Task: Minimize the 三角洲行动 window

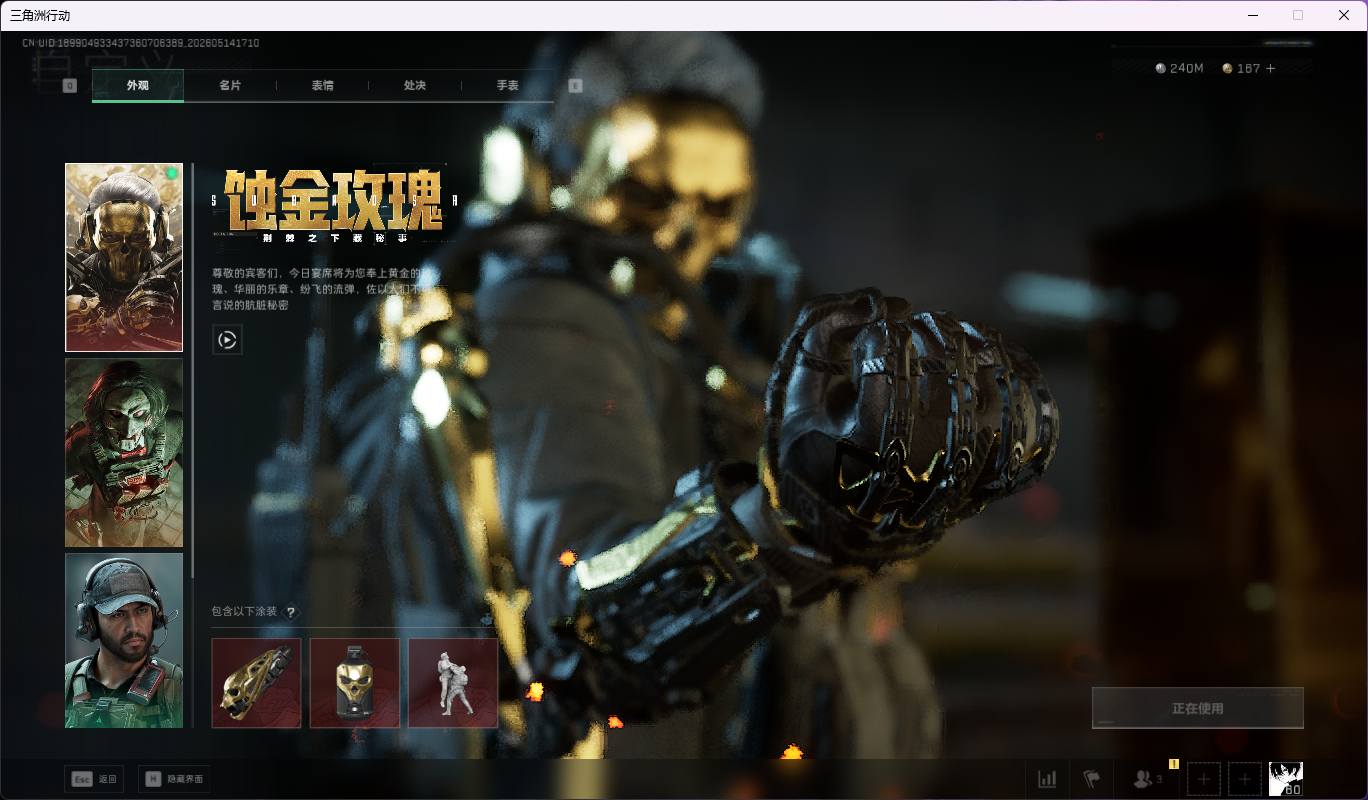Action: pos(1253,15)
